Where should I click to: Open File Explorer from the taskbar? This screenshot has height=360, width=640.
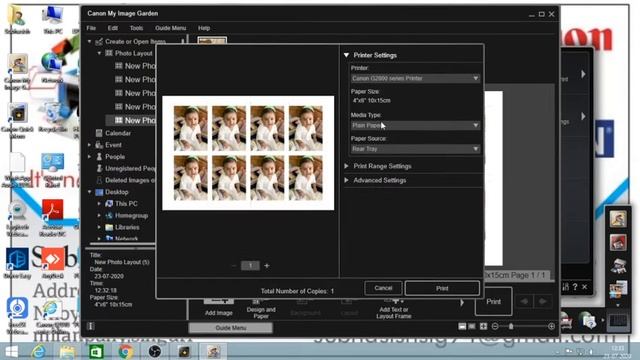coord(67,351)
